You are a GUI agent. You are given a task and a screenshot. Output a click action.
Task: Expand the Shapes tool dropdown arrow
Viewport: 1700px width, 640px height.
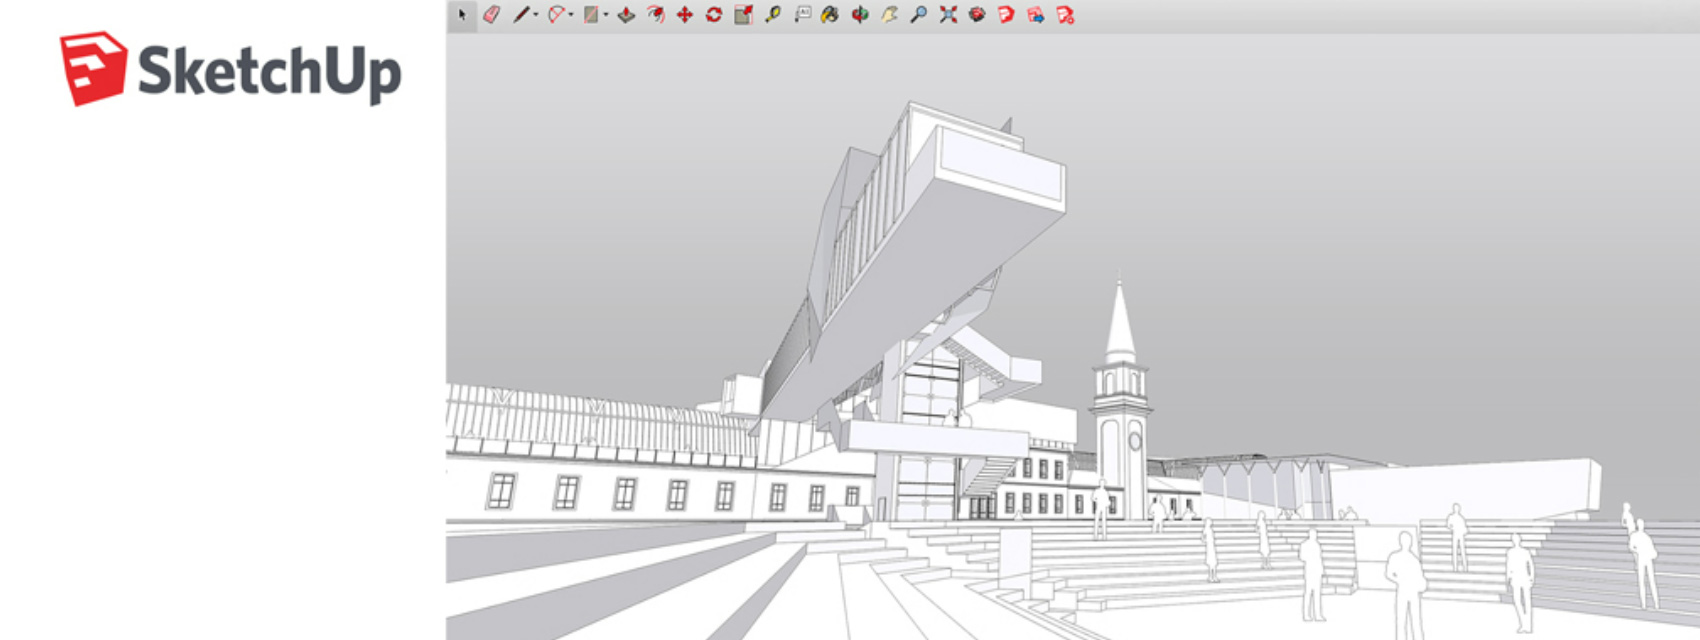click(x=606, y=15)
